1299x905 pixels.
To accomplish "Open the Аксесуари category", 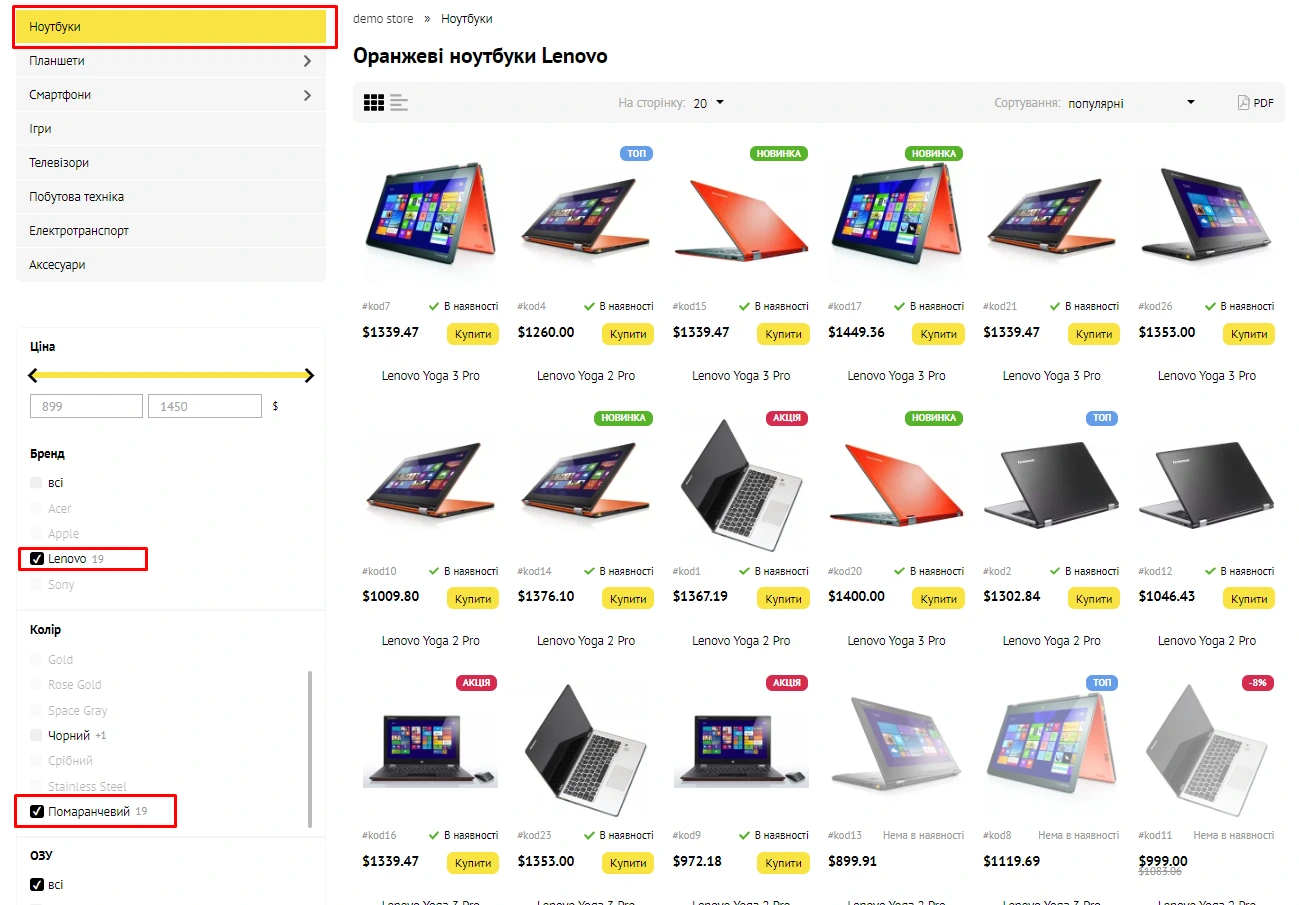I will click(x=171, y=265).
